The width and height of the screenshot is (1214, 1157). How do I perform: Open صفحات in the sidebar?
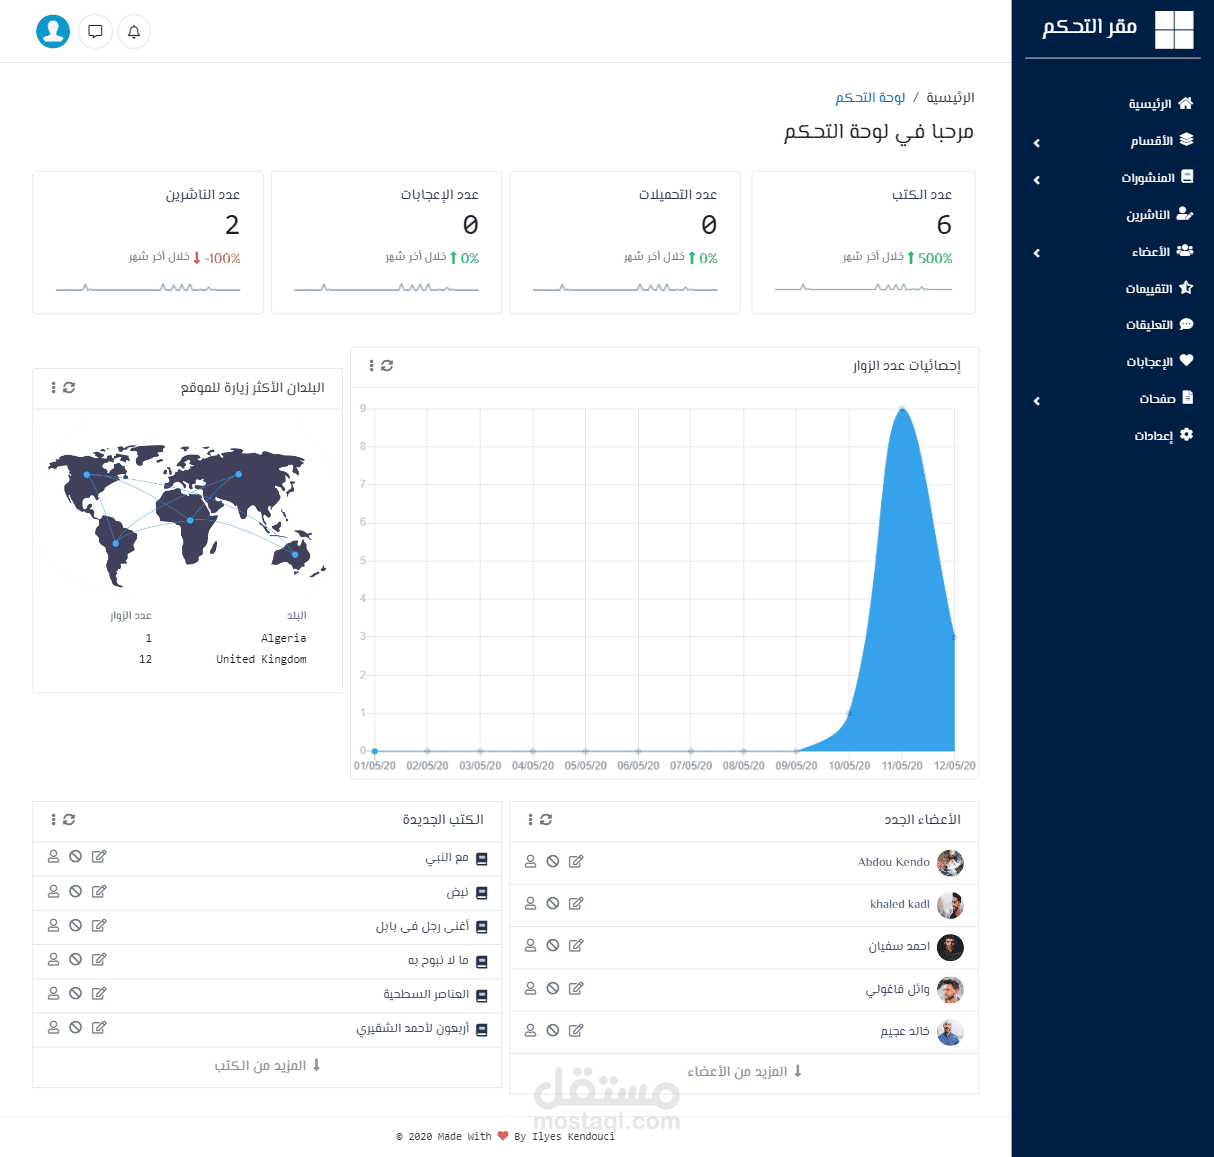[x=1166, y=399]
